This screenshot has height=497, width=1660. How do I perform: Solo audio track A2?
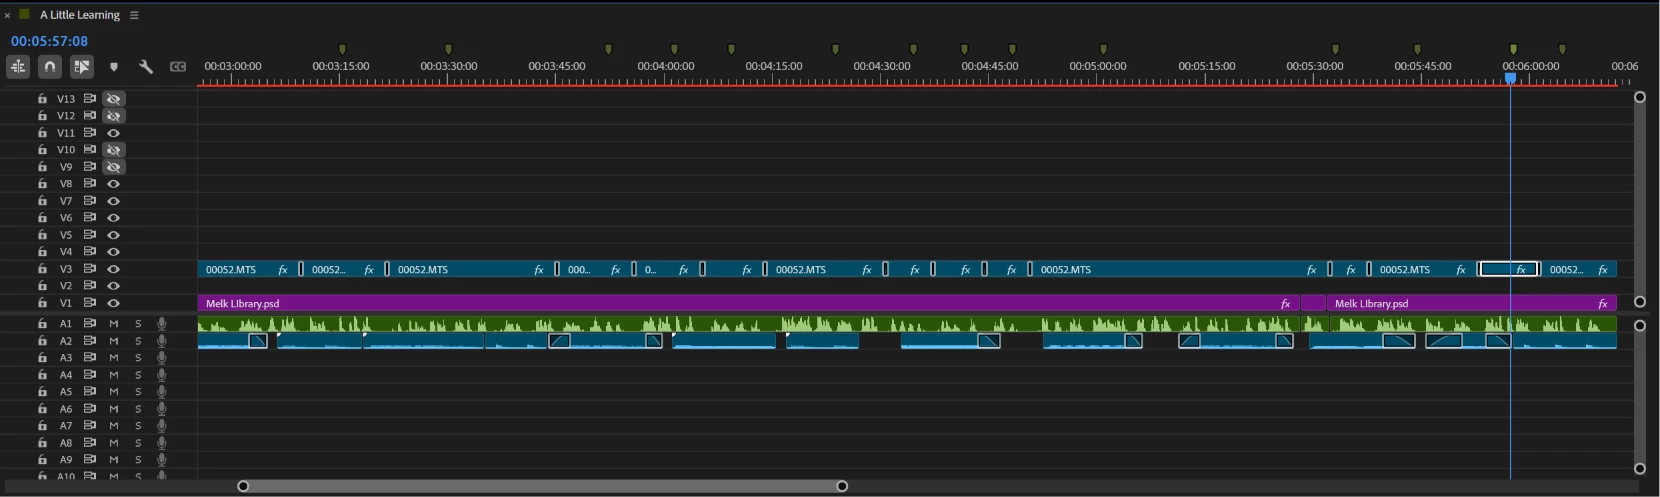tap(138, 341)
